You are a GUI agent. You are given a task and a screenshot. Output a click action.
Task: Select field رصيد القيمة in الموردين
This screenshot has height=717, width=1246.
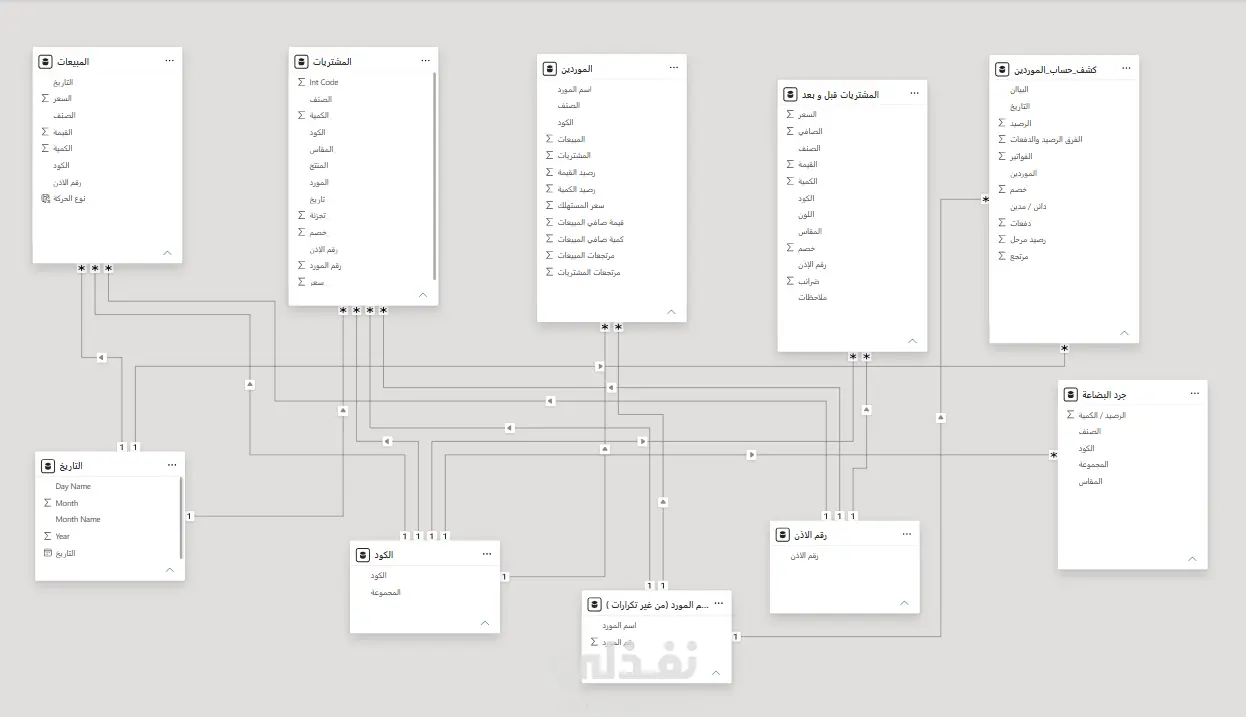coord(577,173)
